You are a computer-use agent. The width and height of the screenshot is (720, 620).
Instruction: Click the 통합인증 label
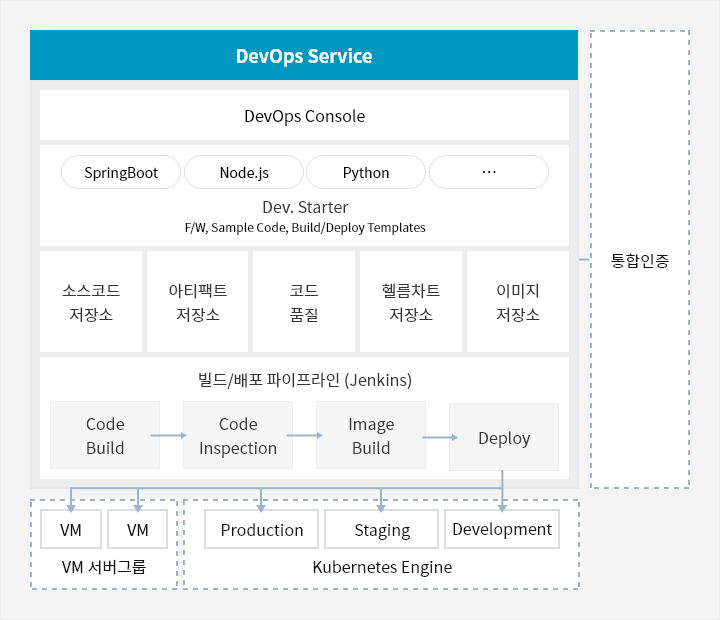click(640, 260)
